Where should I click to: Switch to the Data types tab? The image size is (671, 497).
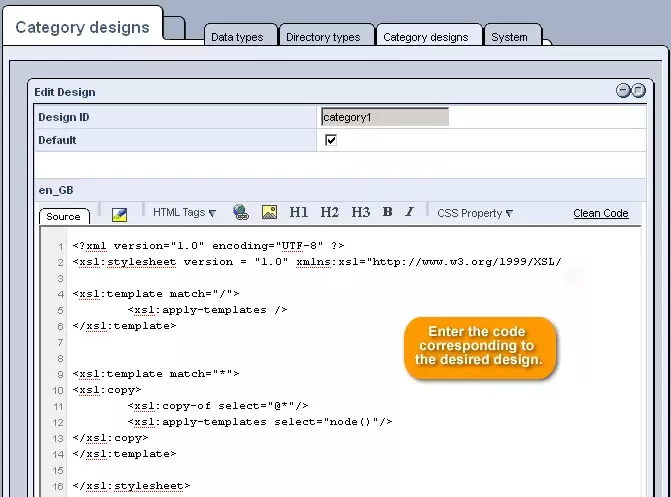[x=237, y=37]
